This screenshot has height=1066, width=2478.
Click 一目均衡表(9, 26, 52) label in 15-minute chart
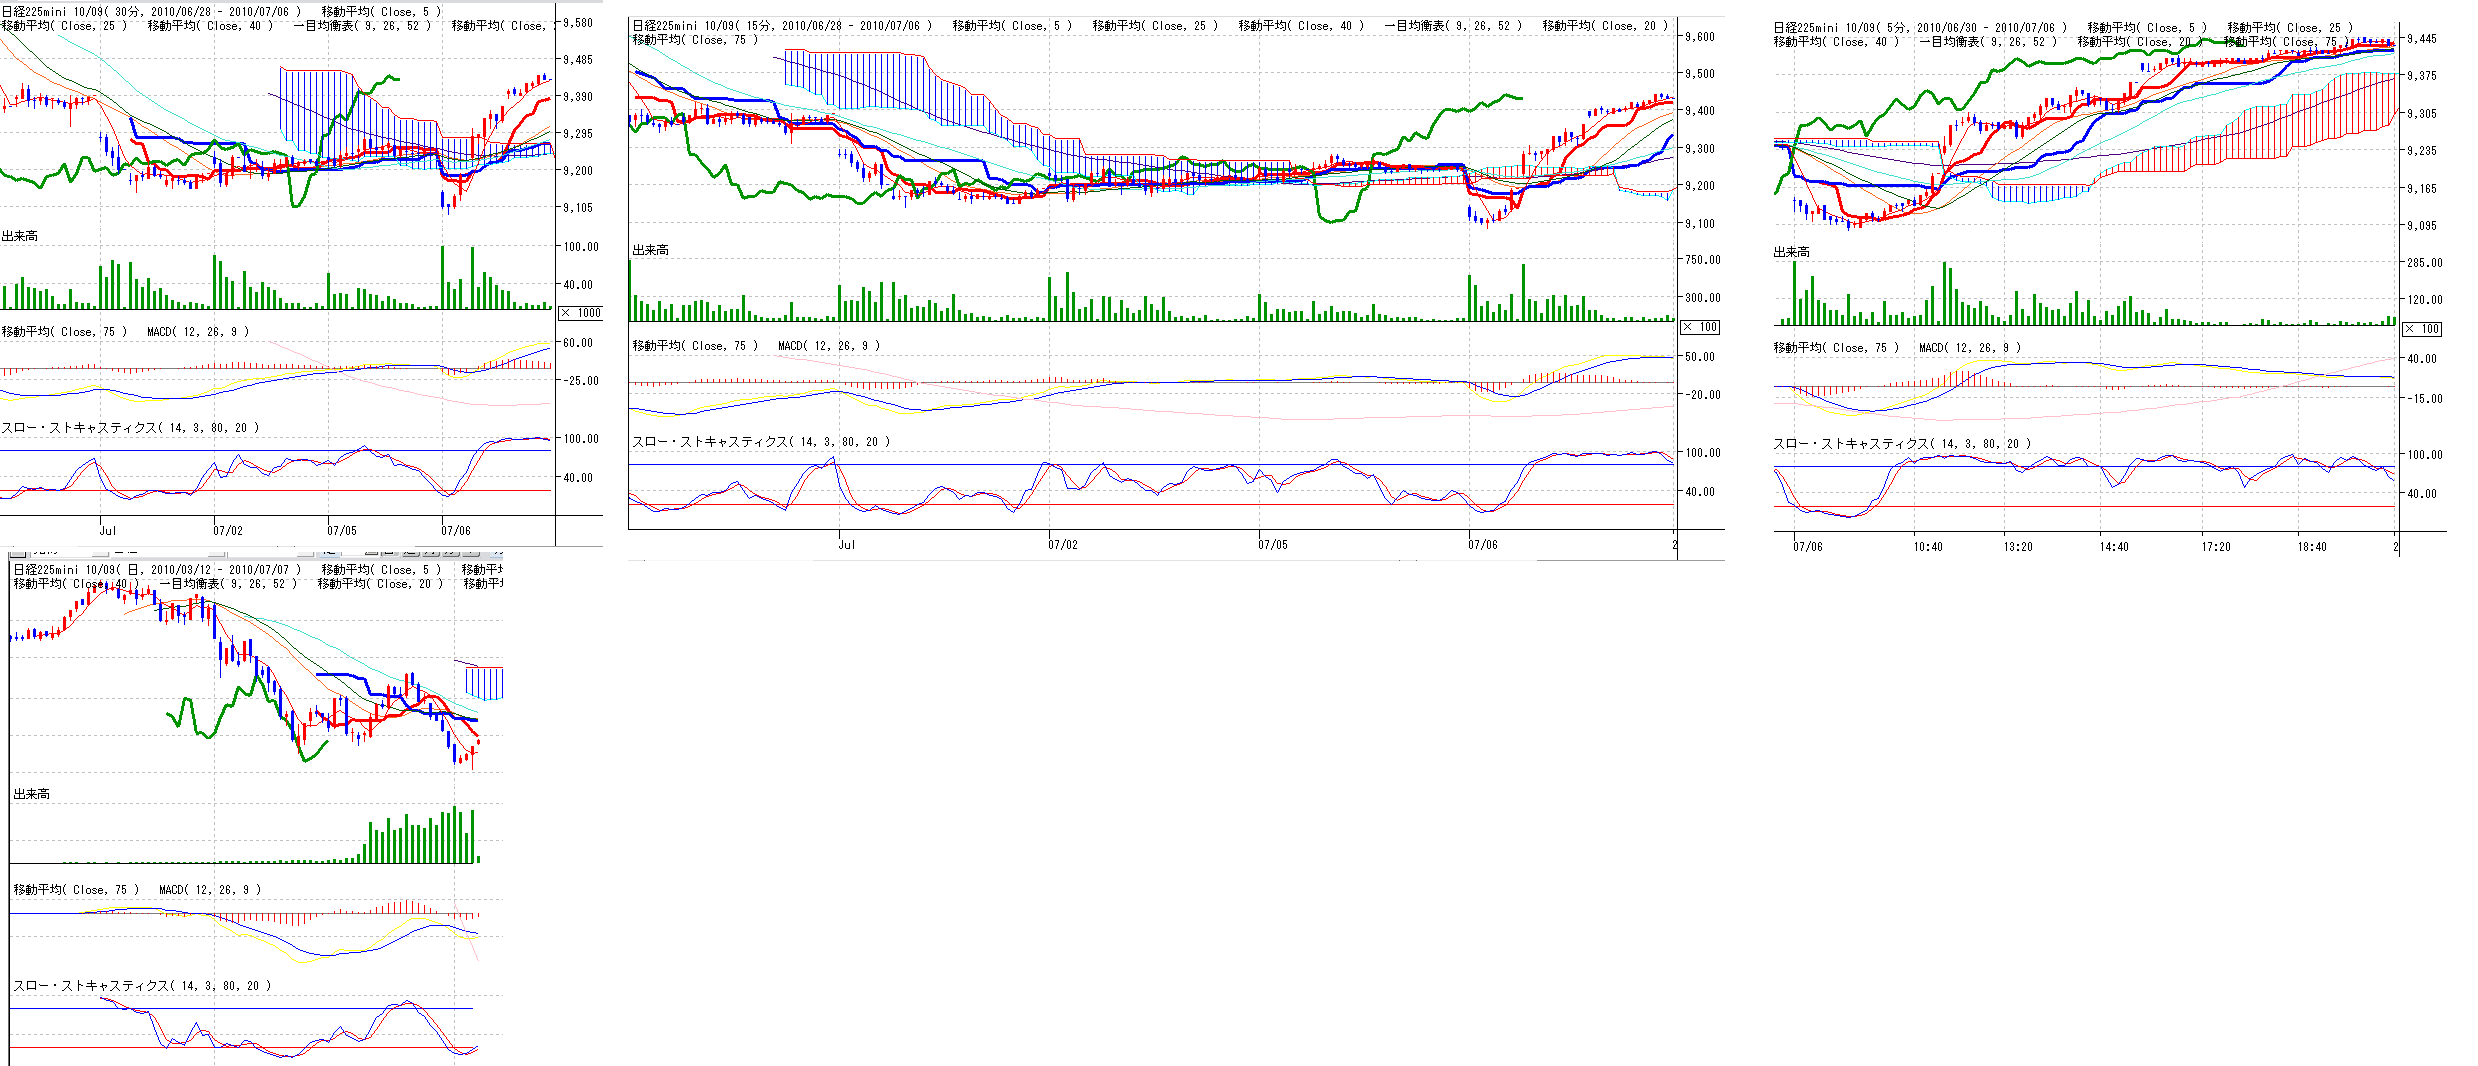tap(1452, 26)
